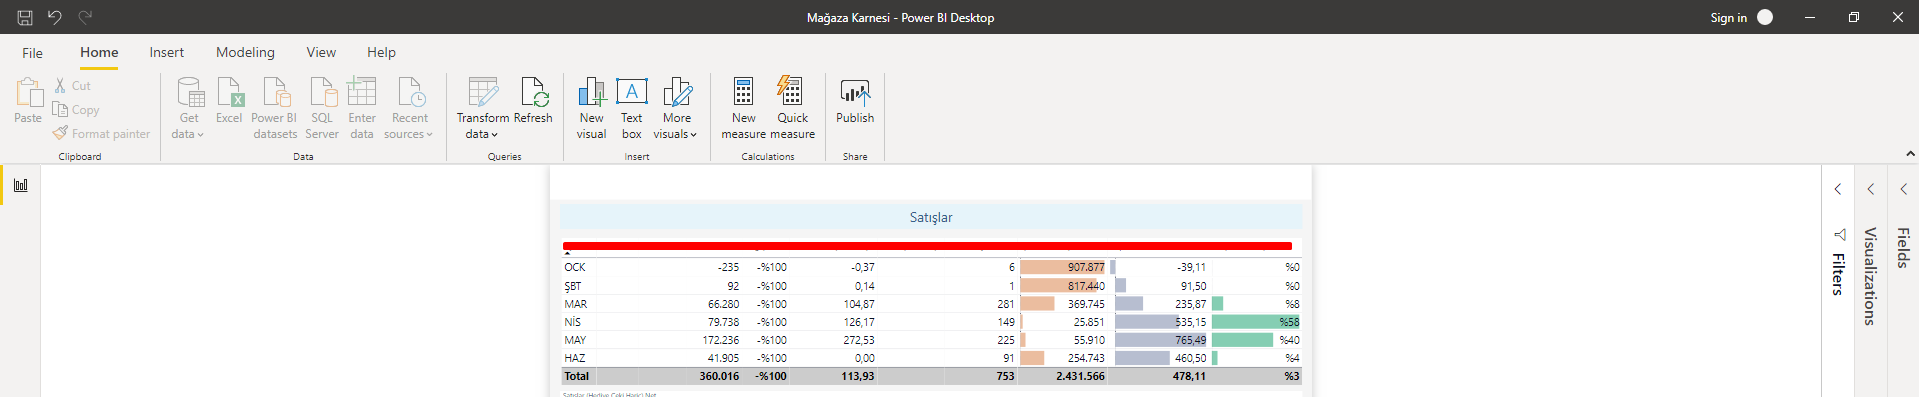Open the Get data source menu

coord(188,108)
